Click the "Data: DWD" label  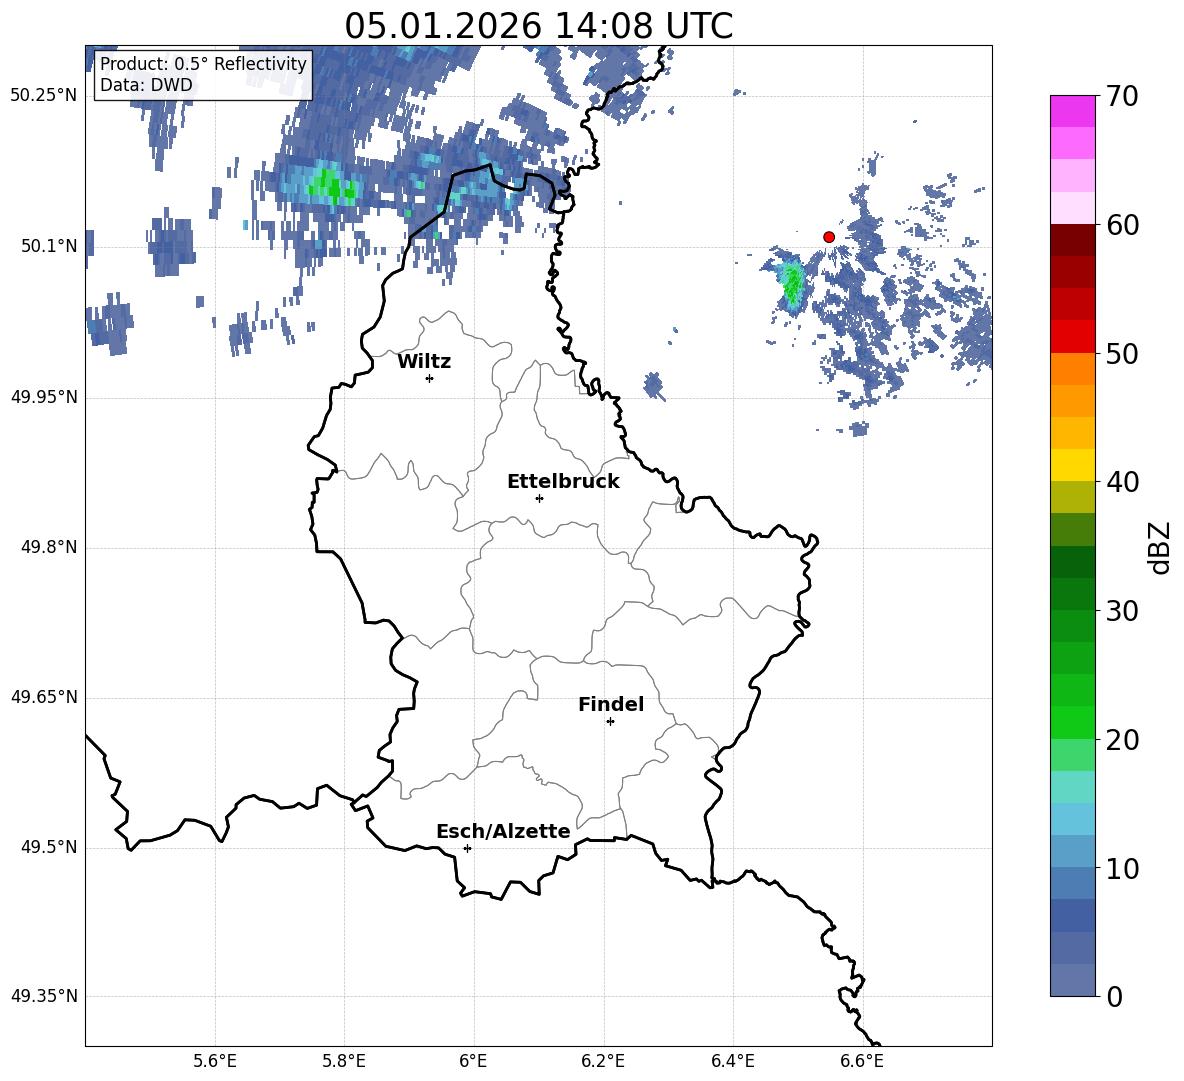pyautogui.click(x=146, y=86)
